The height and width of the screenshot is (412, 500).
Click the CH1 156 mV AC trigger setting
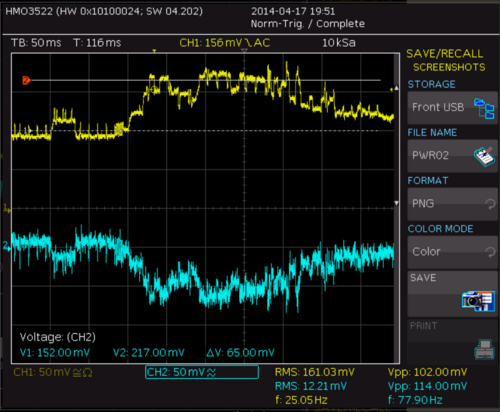pyautogui.click(x=224, y=43)
